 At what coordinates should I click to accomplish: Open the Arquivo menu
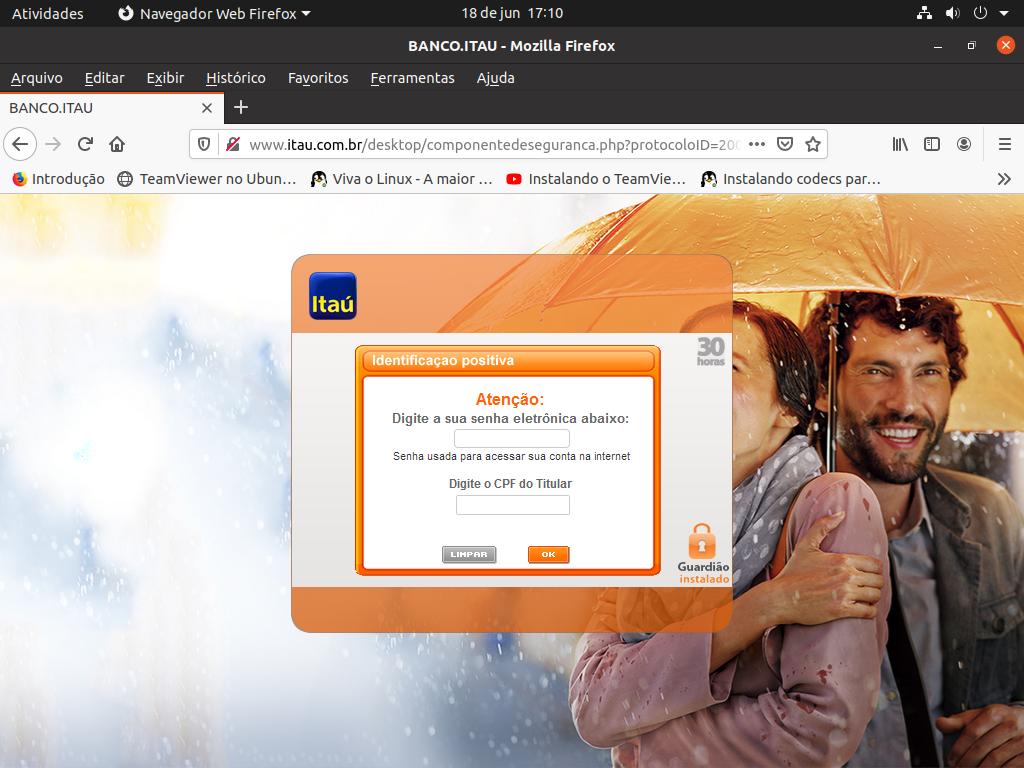pos(37,78)
